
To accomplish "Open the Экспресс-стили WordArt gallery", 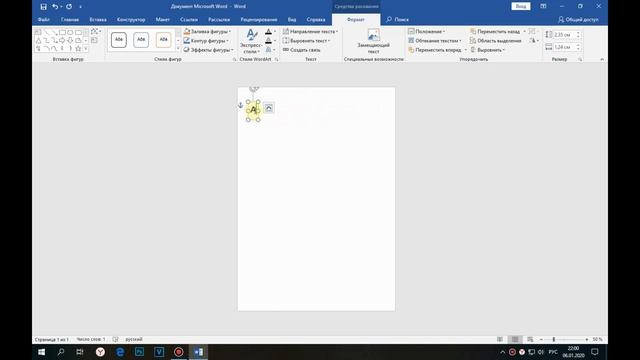I will [x=251, y=41].
